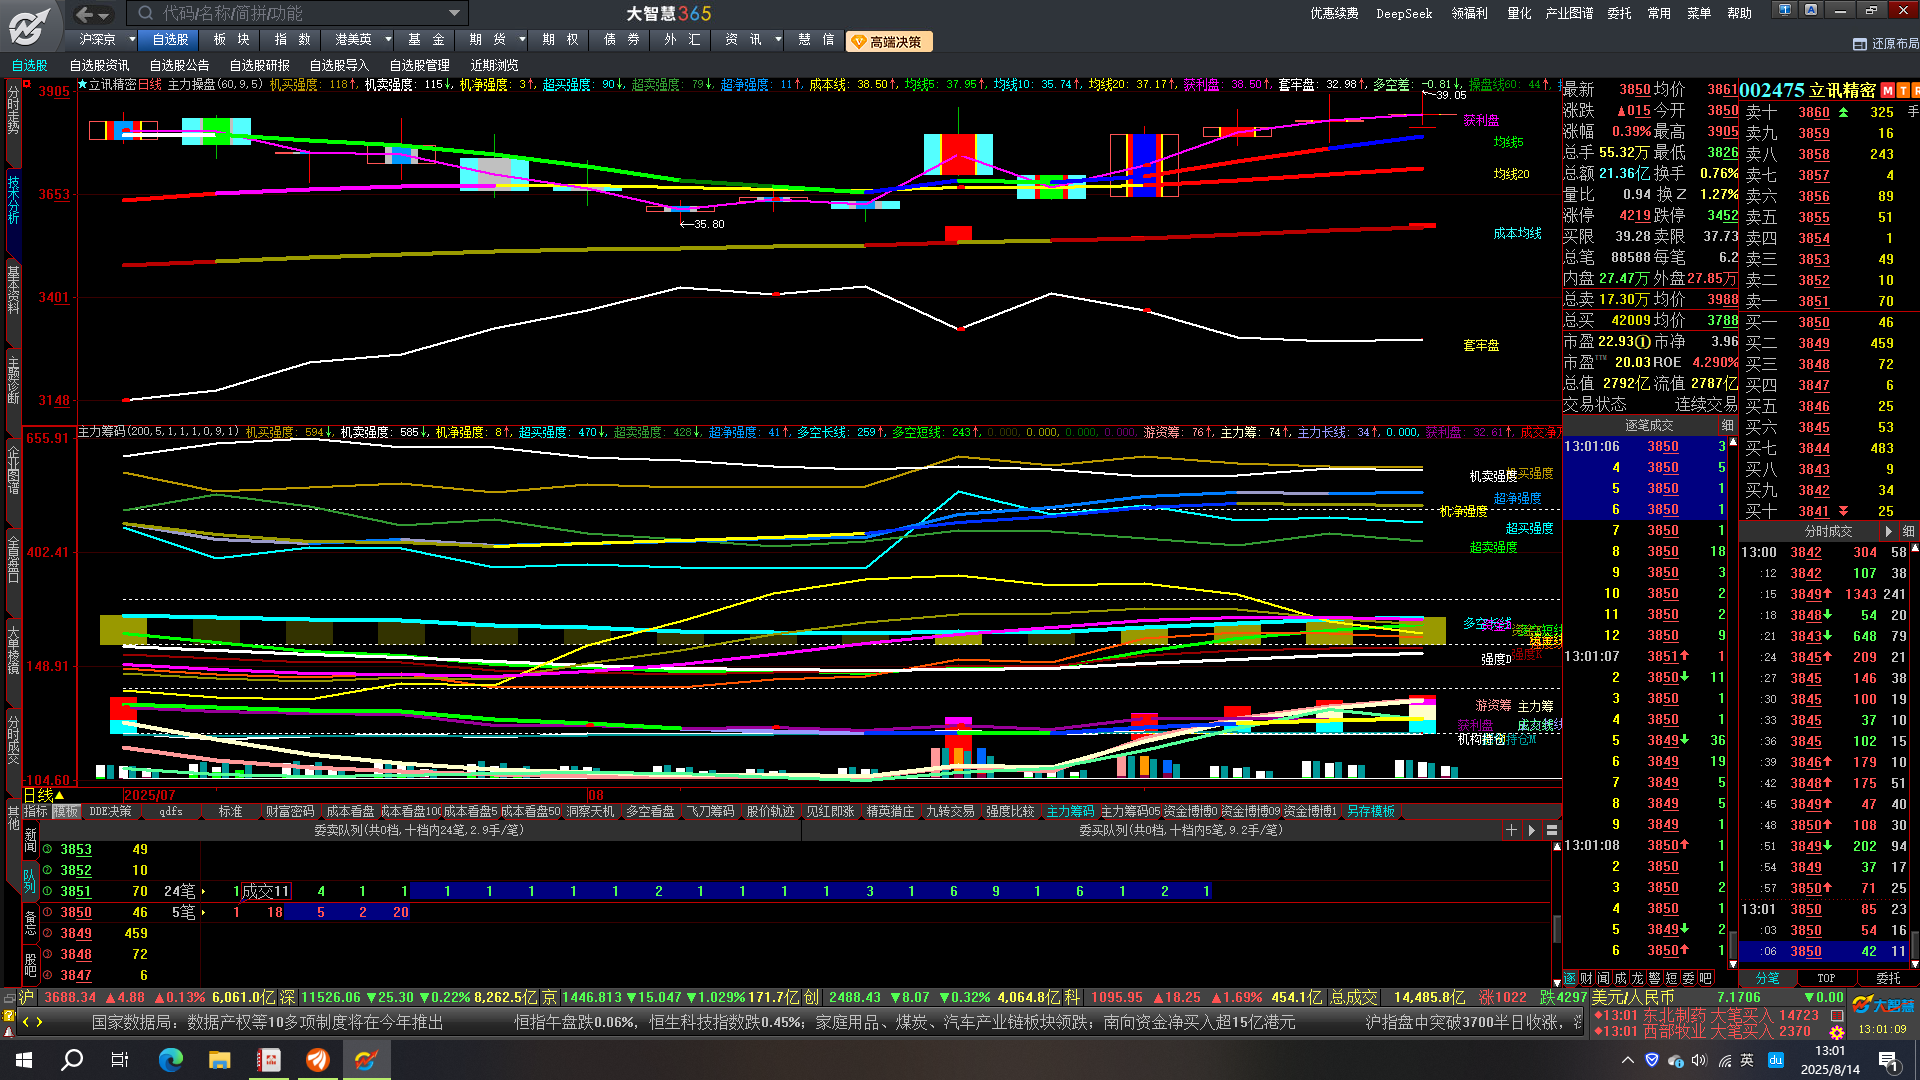This screenshot has width=1920, height=1080.
Task: Select the 吧 tab under tick list
Action: tap(1705, 978)
